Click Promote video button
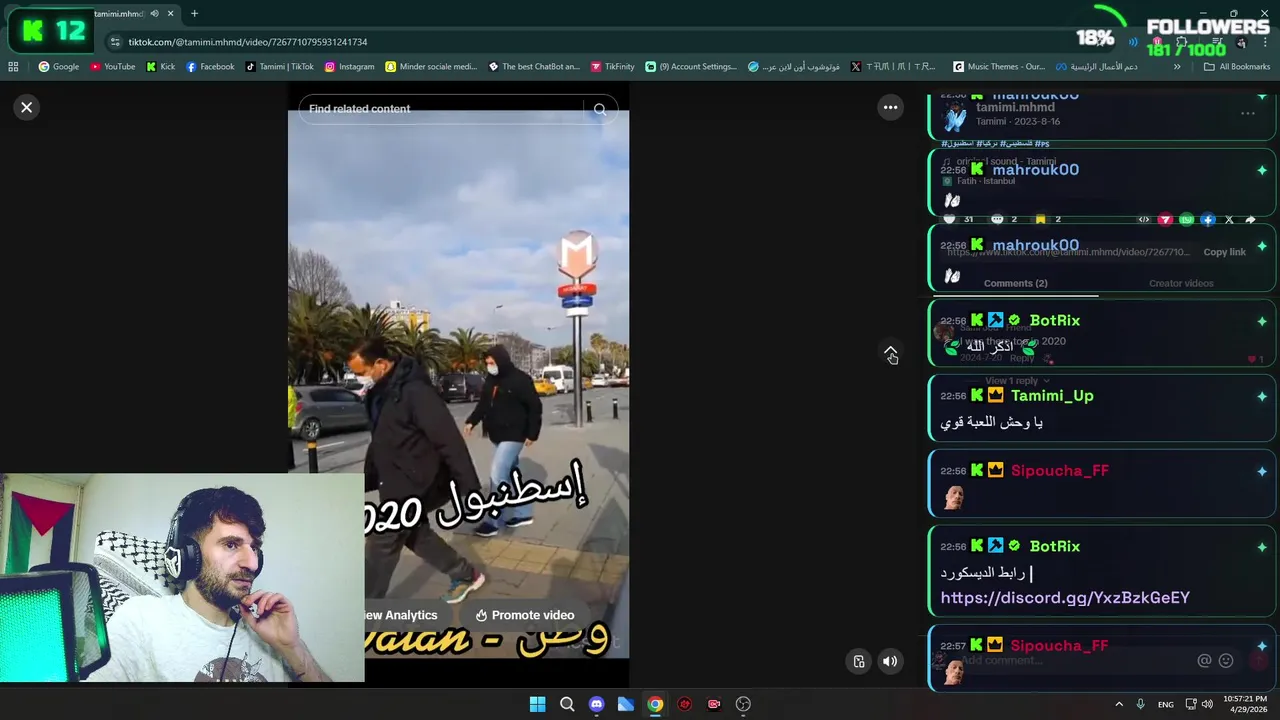 pos(525,615)
